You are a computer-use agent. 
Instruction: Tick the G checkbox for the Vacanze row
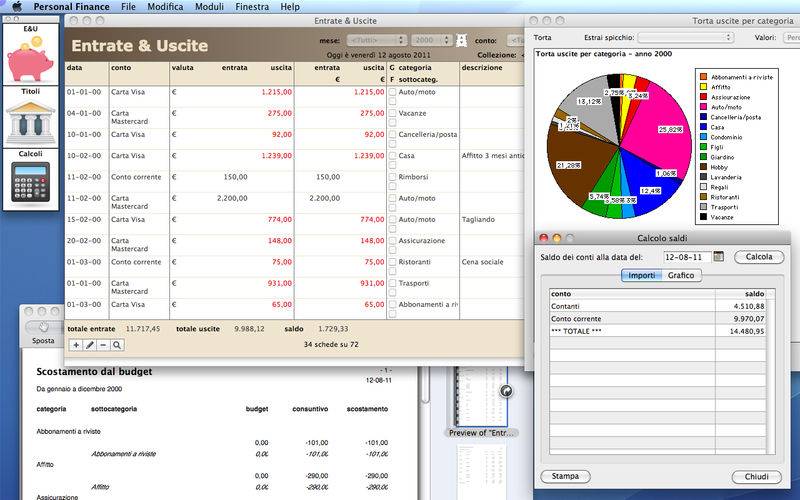tap(393, 113)
